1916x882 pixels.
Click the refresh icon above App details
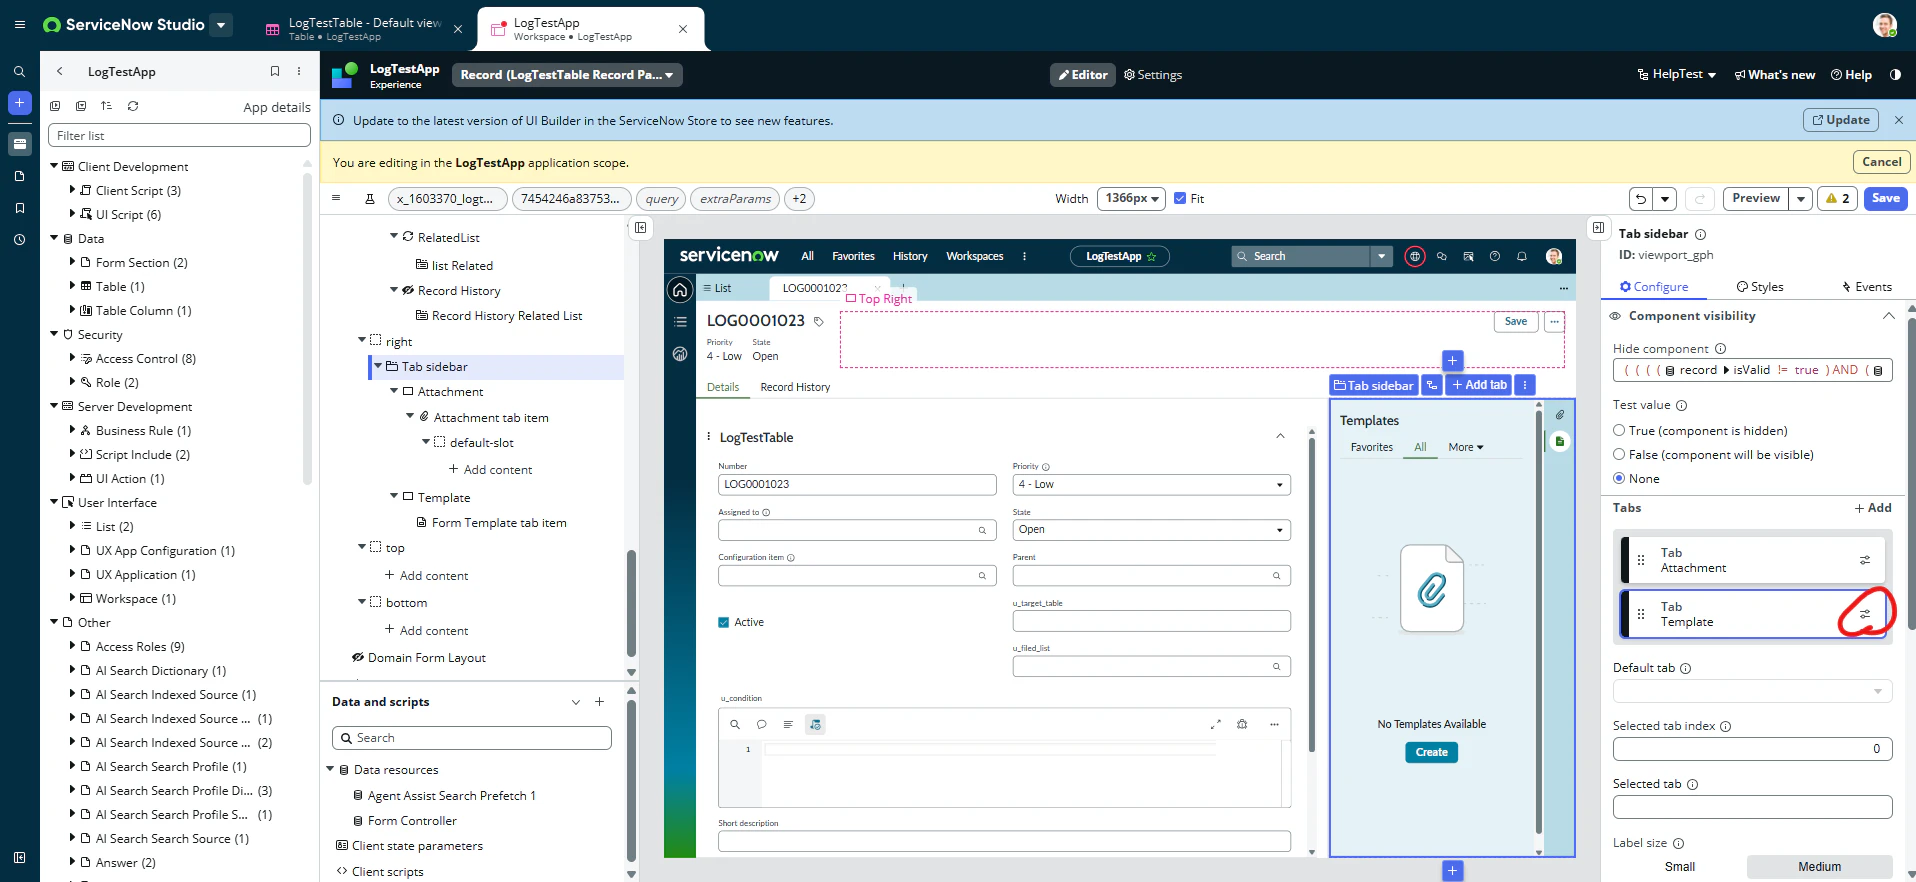[133, 106]
